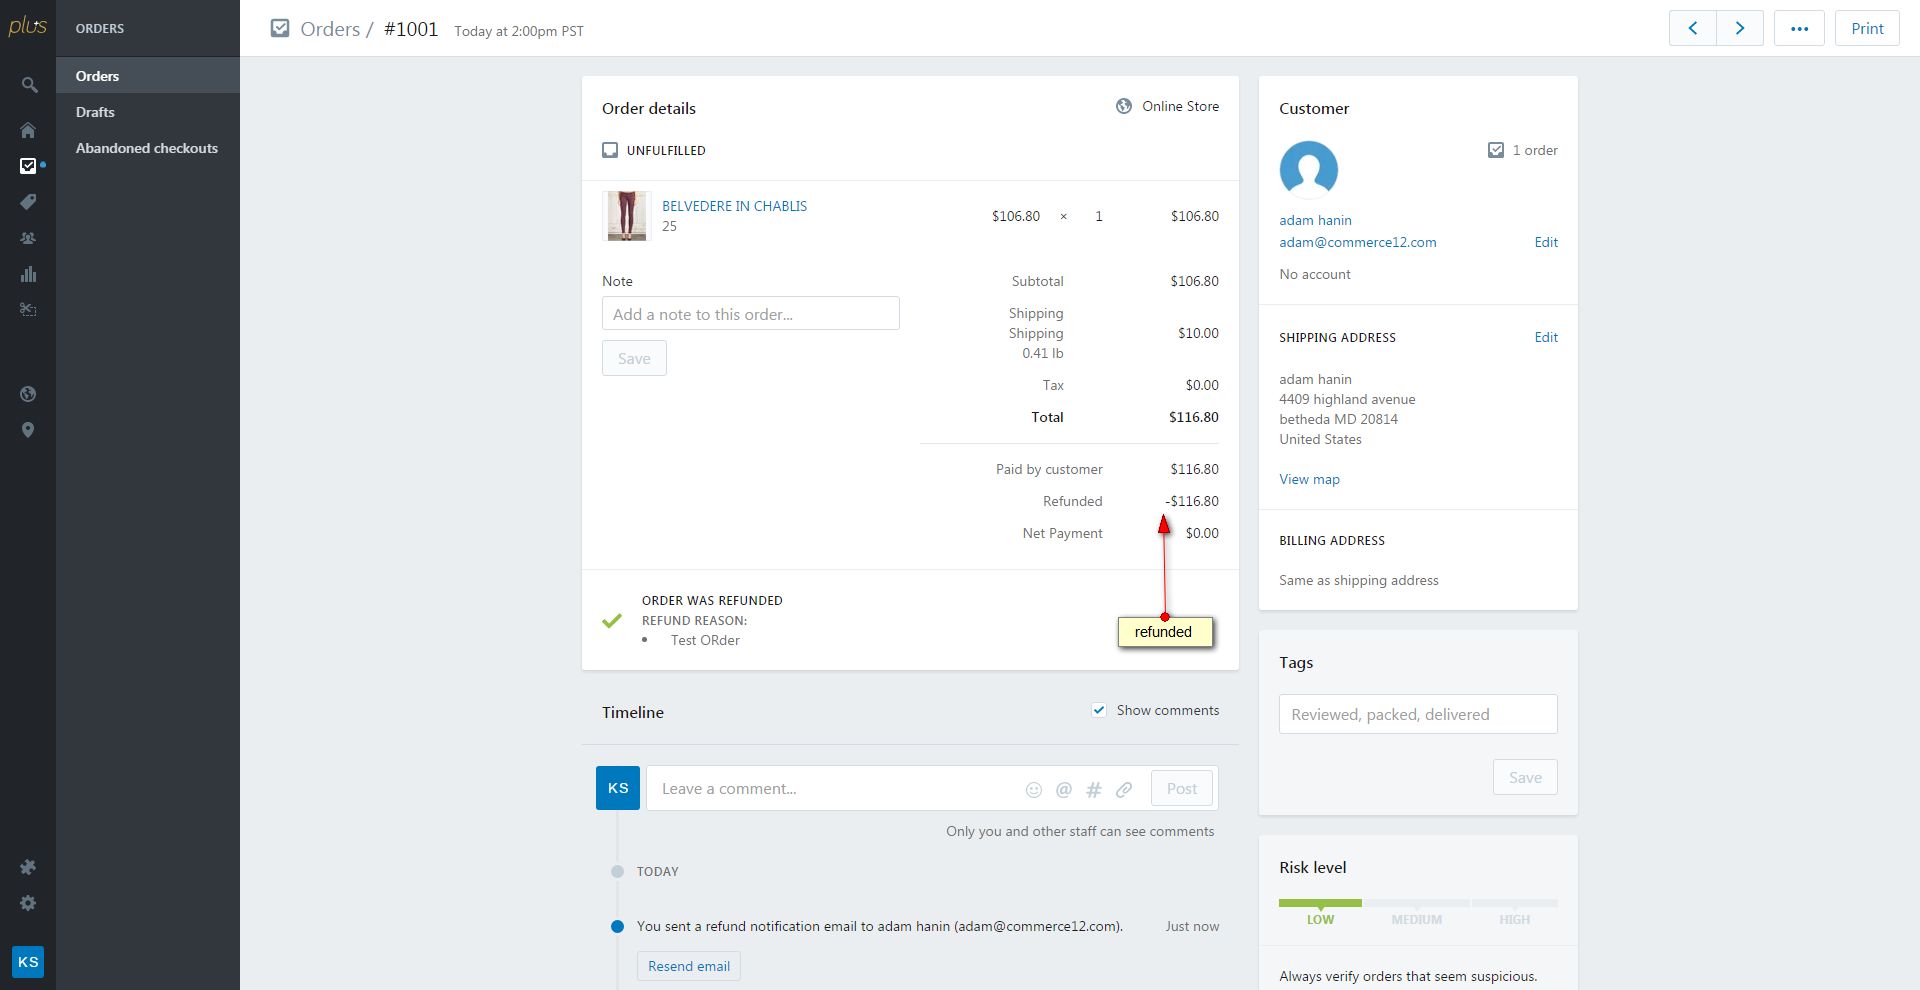Save the order note
Viewport: 1920px width, 990px height.
click(x=634, y=358)
